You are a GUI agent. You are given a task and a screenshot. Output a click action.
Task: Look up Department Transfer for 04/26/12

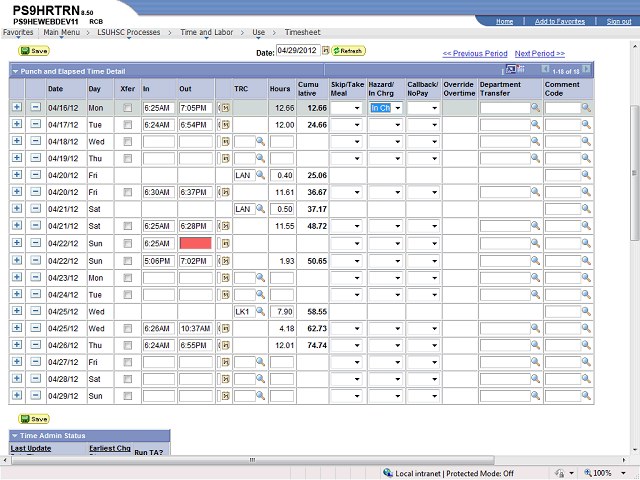[x=536, y=345]
